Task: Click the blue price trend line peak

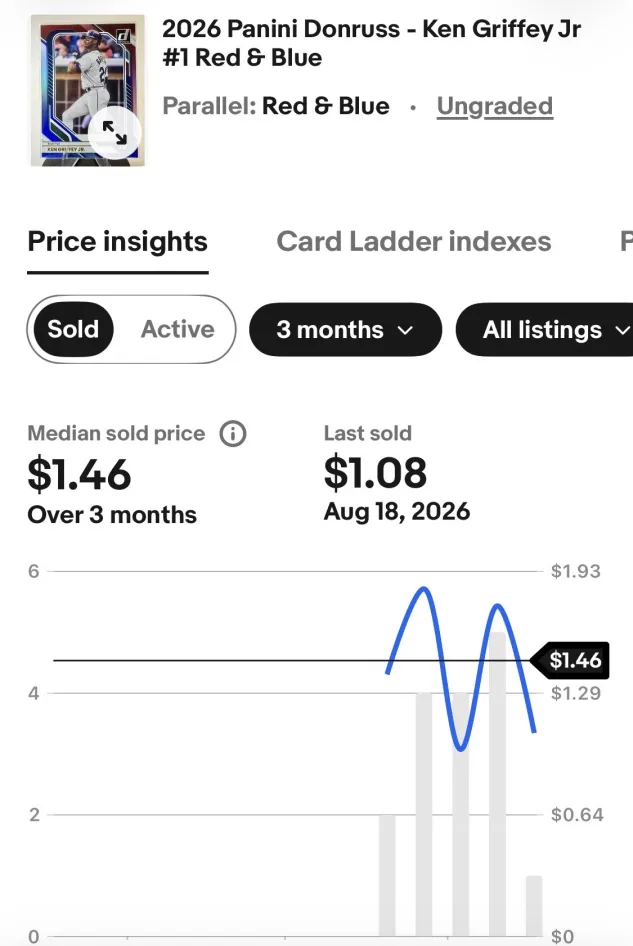Action: [424, 588]
